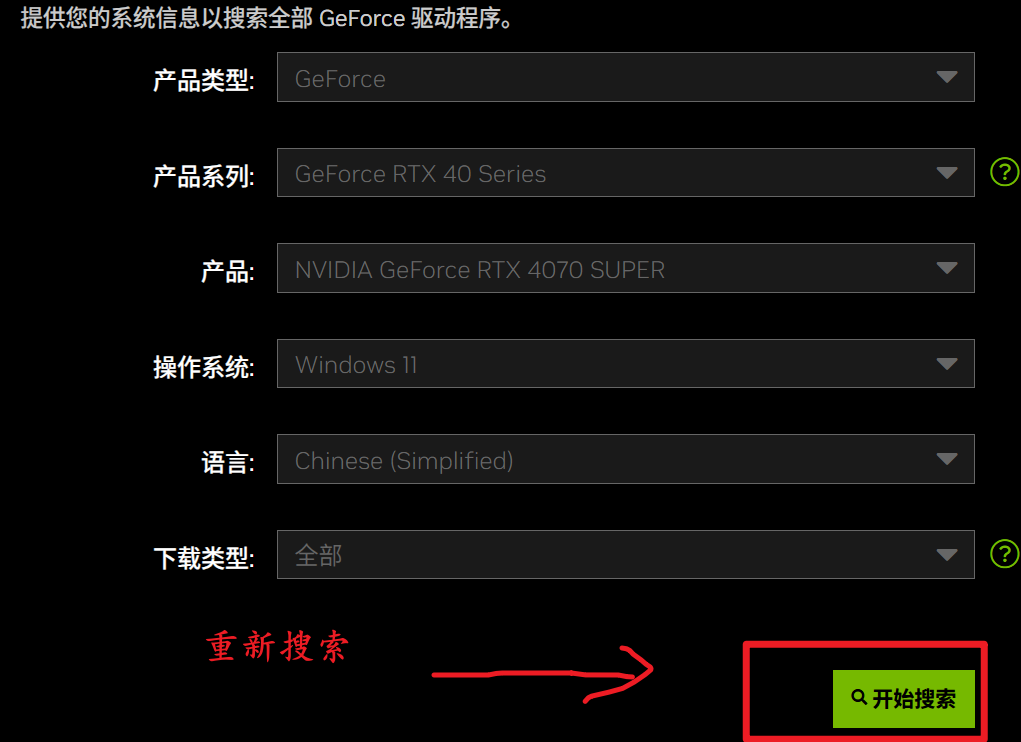Click the 操作系统 label text

tap(204, 367)
